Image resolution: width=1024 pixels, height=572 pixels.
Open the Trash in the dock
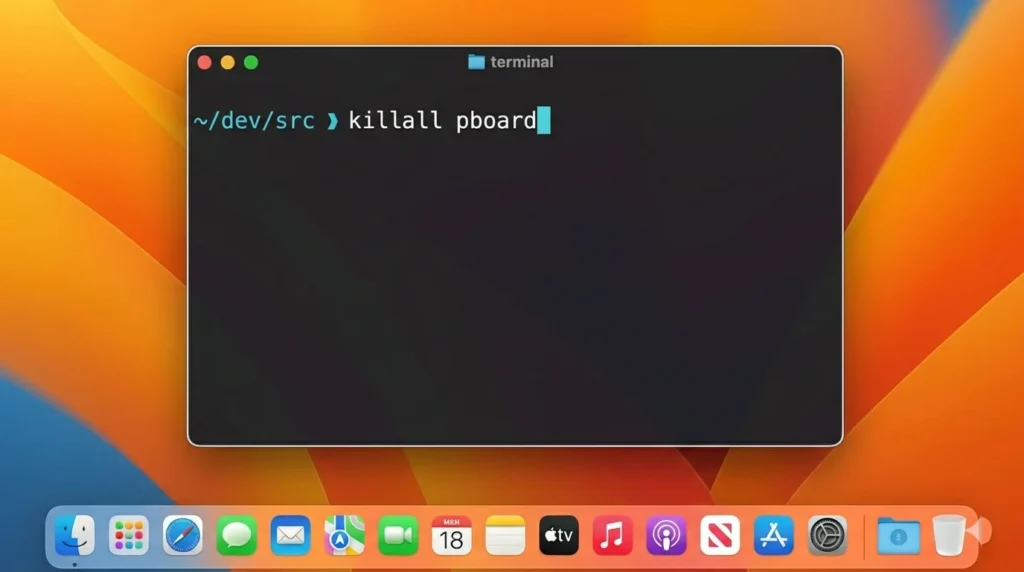point(949,535)
